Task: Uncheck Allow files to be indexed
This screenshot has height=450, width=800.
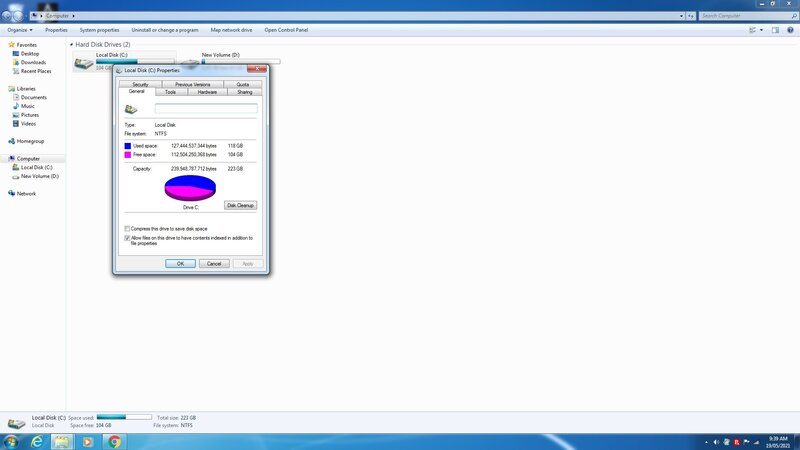Action: (127, 238)
